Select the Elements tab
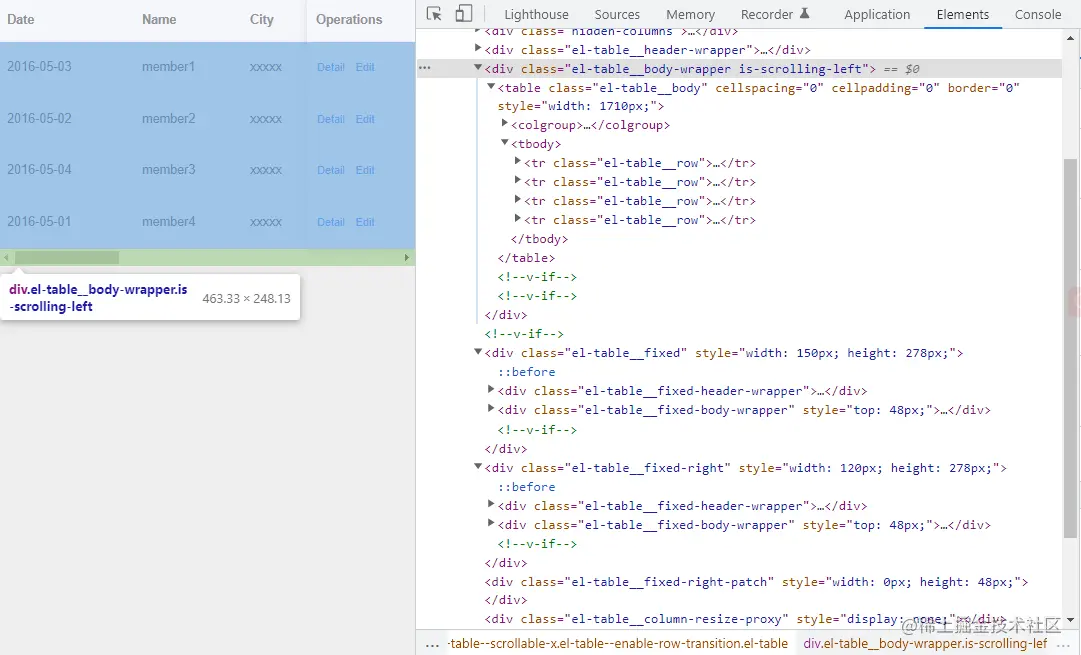This screenshot has height=655, width=1081. click(962, 14)
